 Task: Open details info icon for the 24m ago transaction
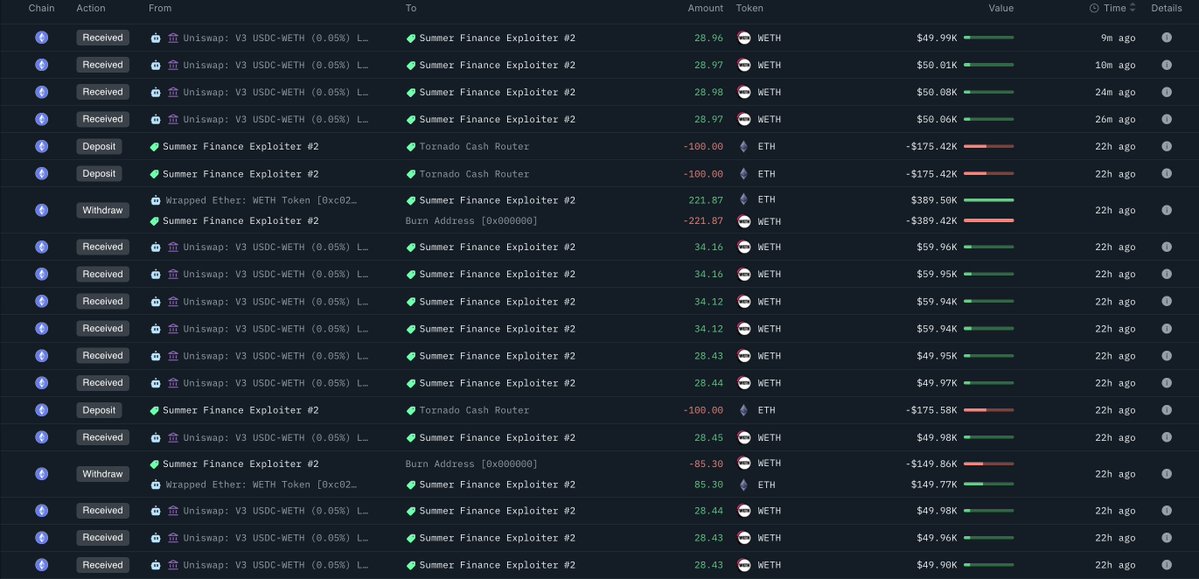[1166, 92]
